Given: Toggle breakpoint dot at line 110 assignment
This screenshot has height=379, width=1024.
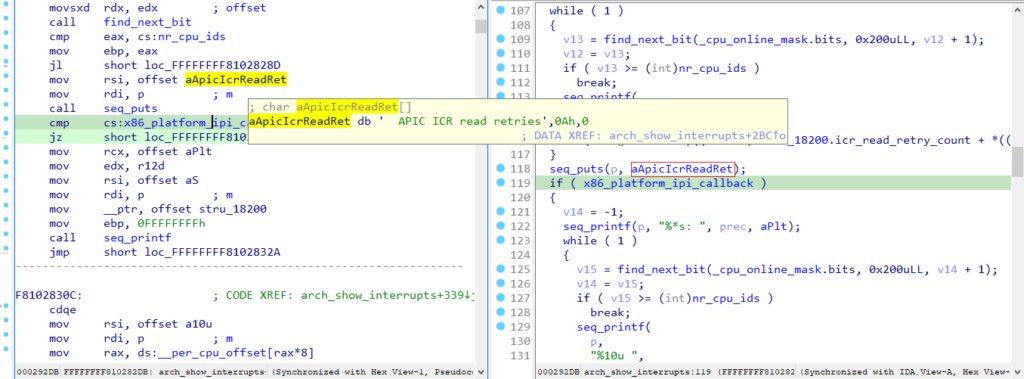Looking at the screenshot, I should point(501,54).
